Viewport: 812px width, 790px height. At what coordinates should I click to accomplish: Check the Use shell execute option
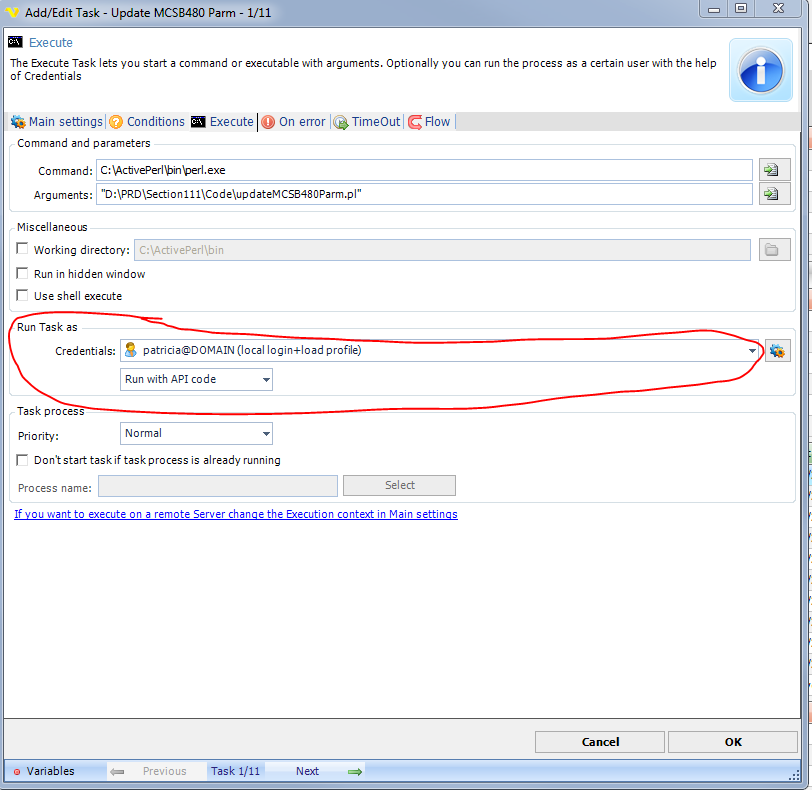coord(23,296)
